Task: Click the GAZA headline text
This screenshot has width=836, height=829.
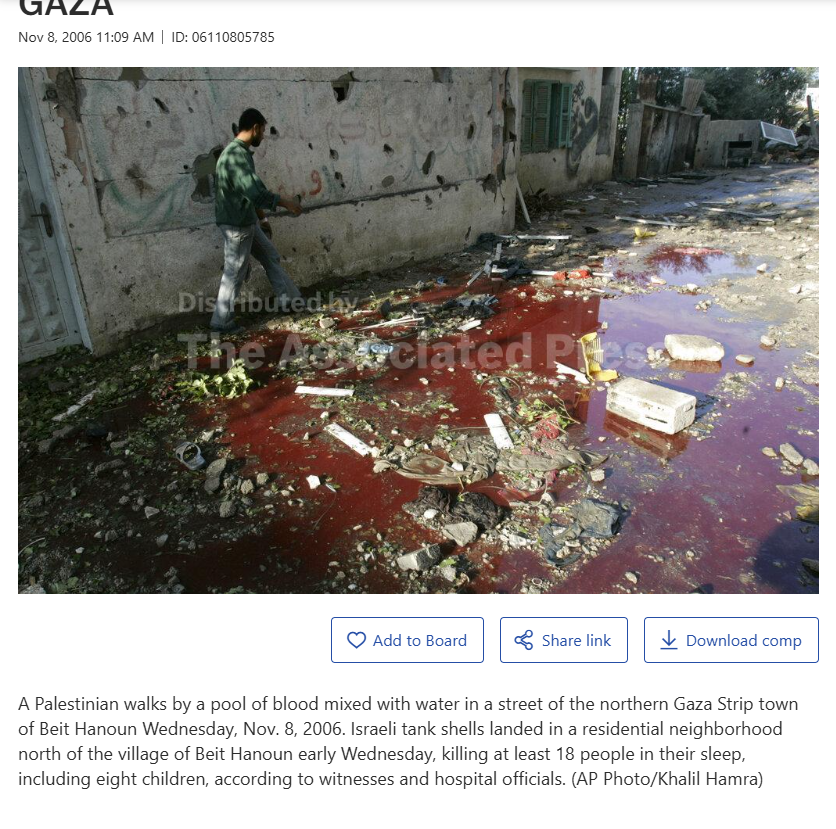Action: click(66, 8)
